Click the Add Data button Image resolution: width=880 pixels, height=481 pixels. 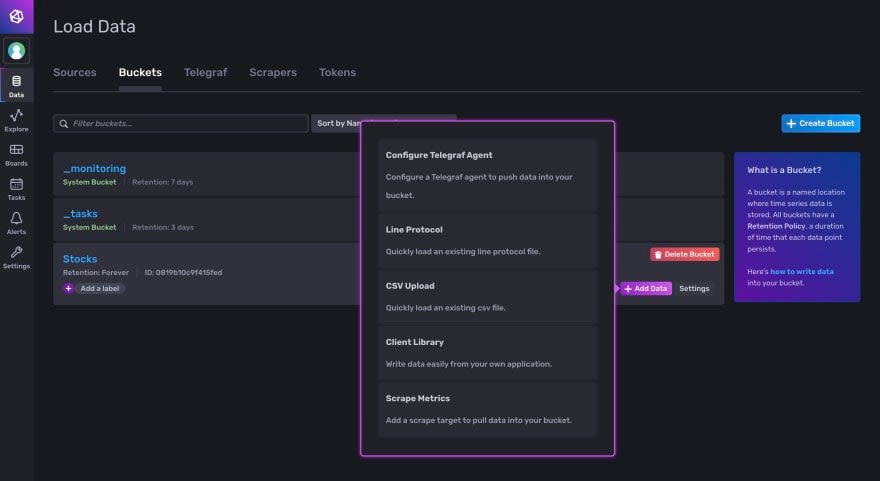[646, 288]
